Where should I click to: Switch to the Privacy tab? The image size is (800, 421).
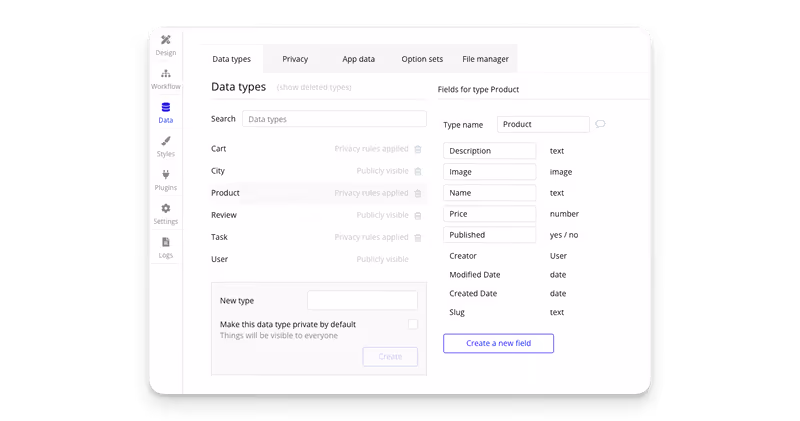295,59
